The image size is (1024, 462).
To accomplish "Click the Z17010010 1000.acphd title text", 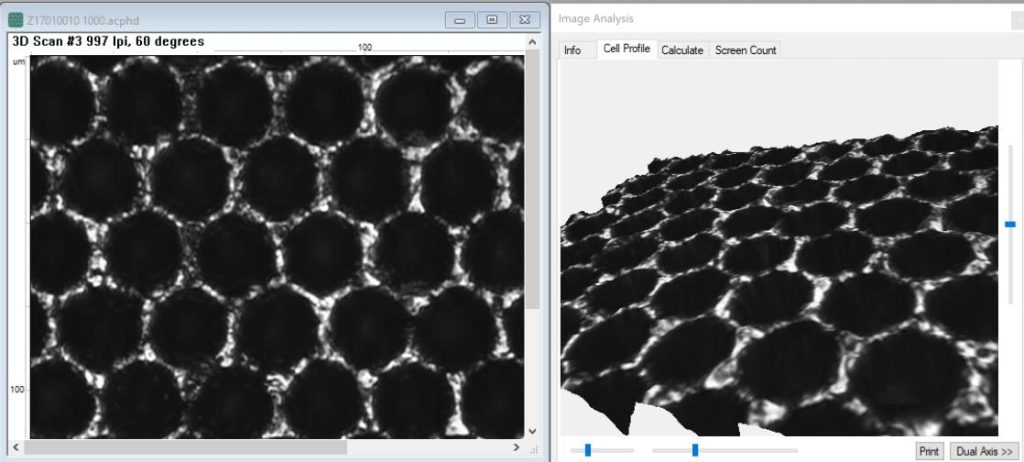I will pyautogui.click(x=83, y=21).
